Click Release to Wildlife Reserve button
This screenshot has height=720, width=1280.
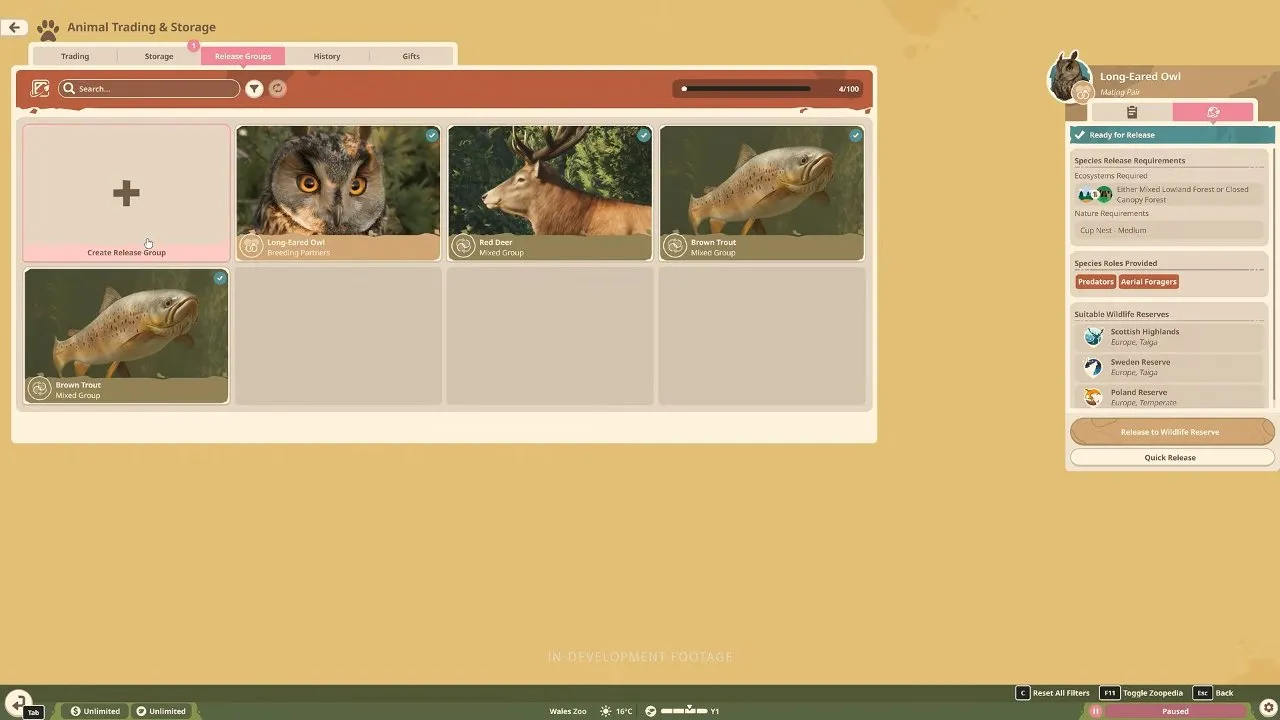[x=1172, y=432]
